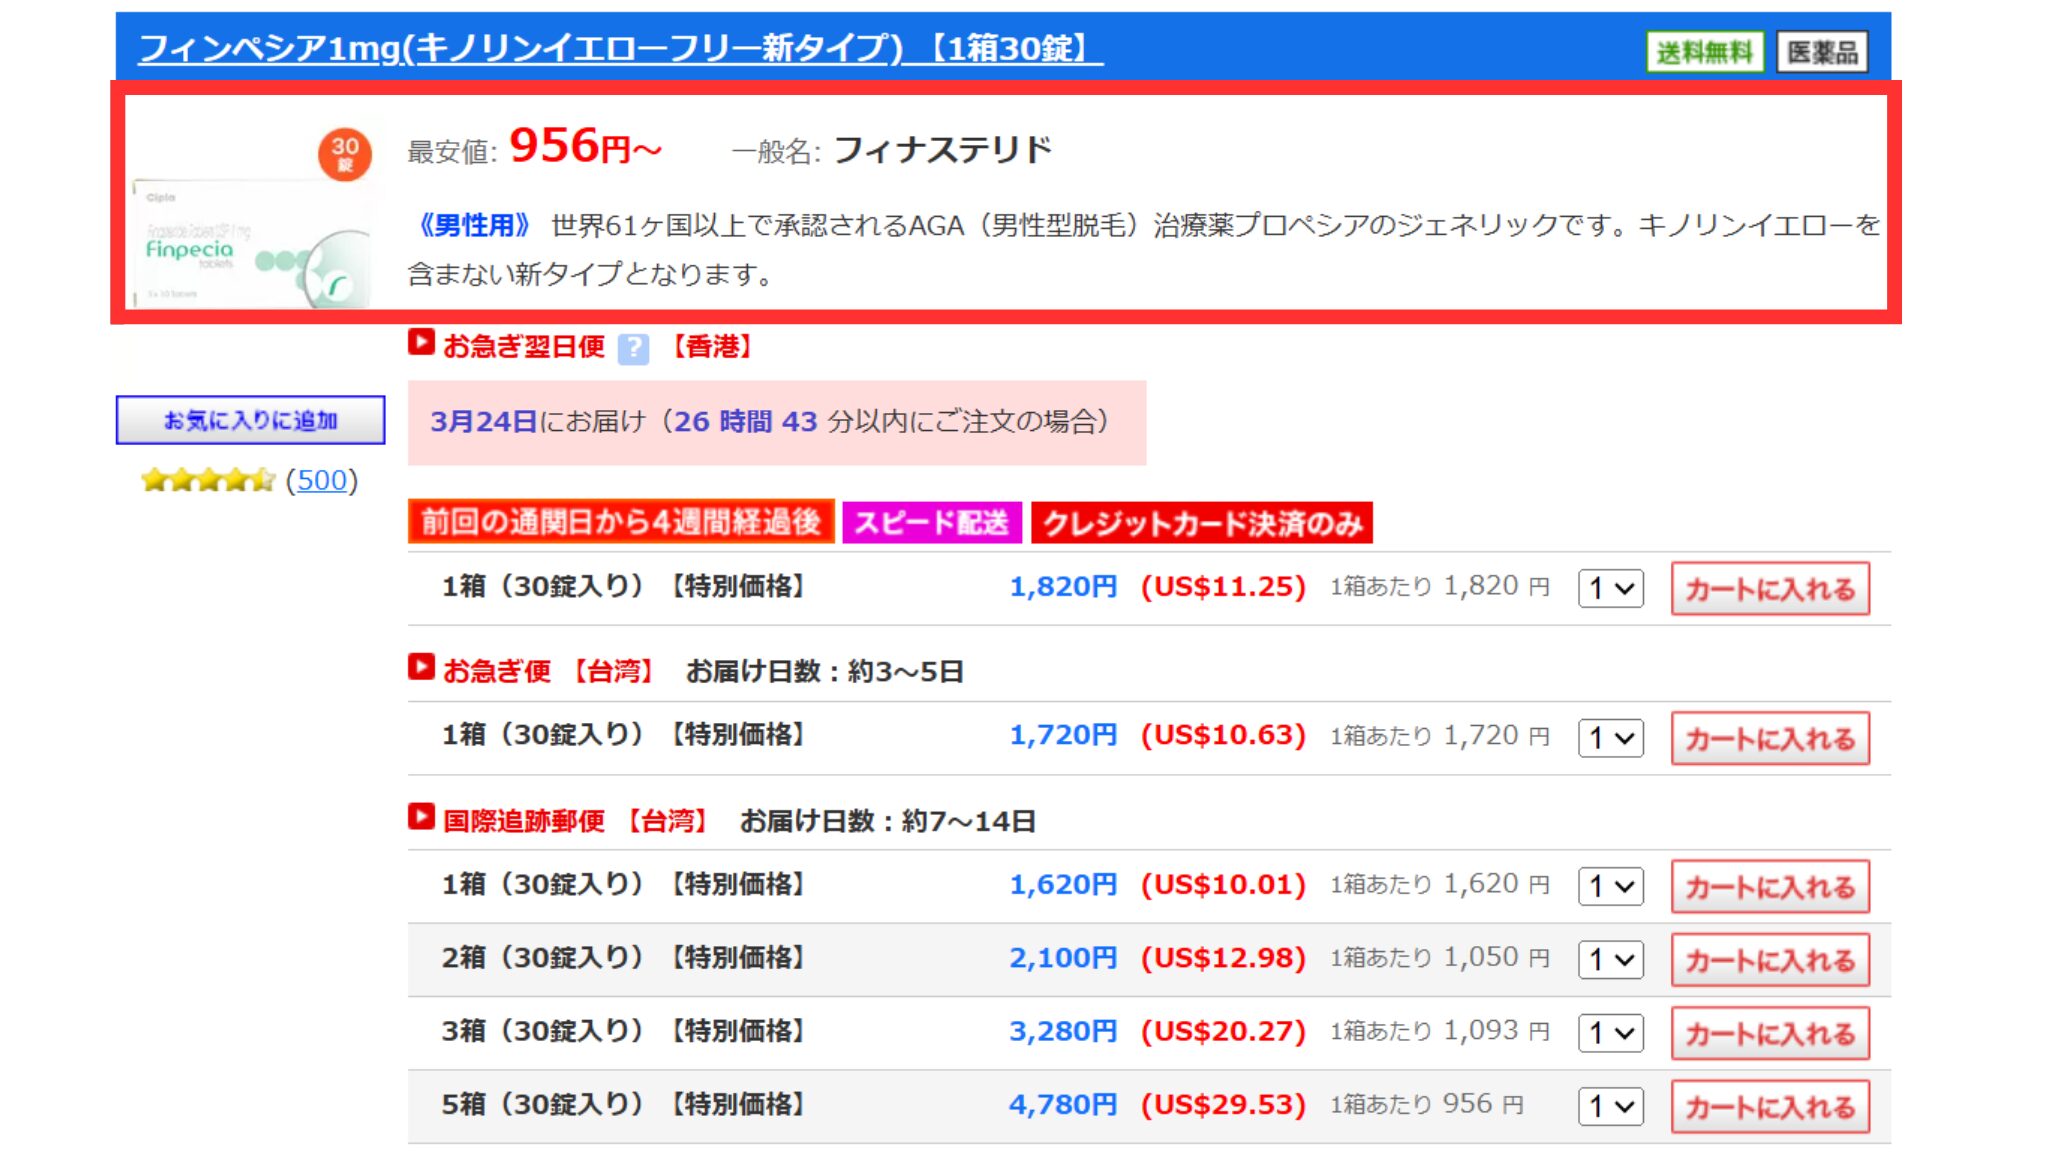This screenshot has height=1153, width=2048.
Task: Click the five-star rating icons
Action: pyautogui.click(x=208, y=481)
